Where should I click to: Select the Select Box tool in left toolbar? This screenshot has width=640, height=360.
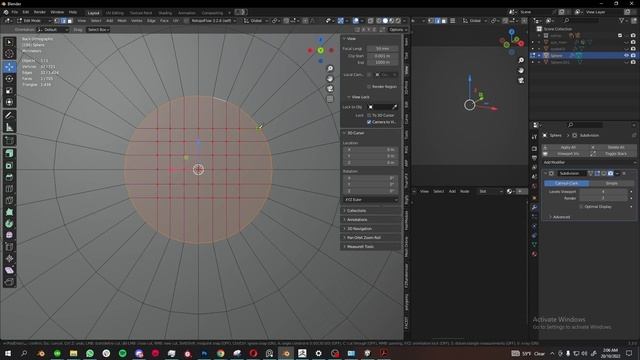pyautogui.click(x=9, y=42)
